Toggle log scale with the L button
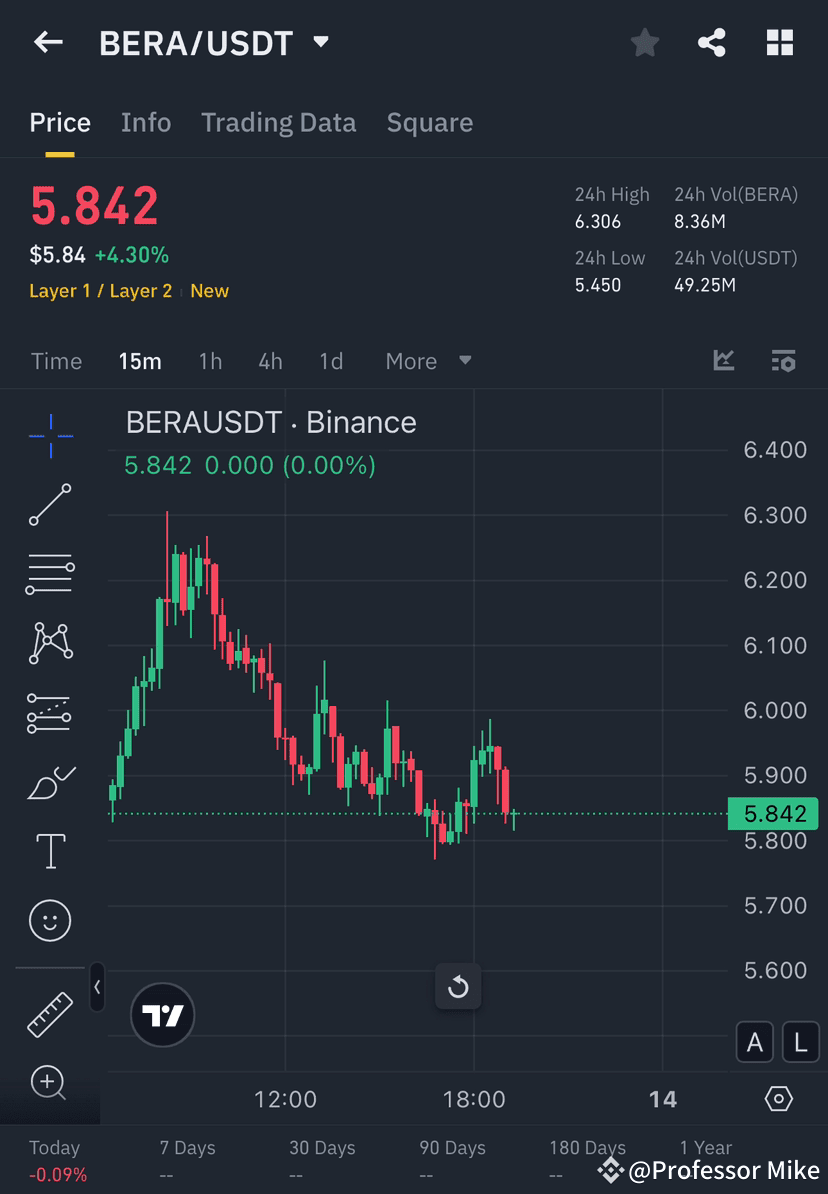Image resolution: width=828 pixels, height=1194 pixels. click(800, 1042)
